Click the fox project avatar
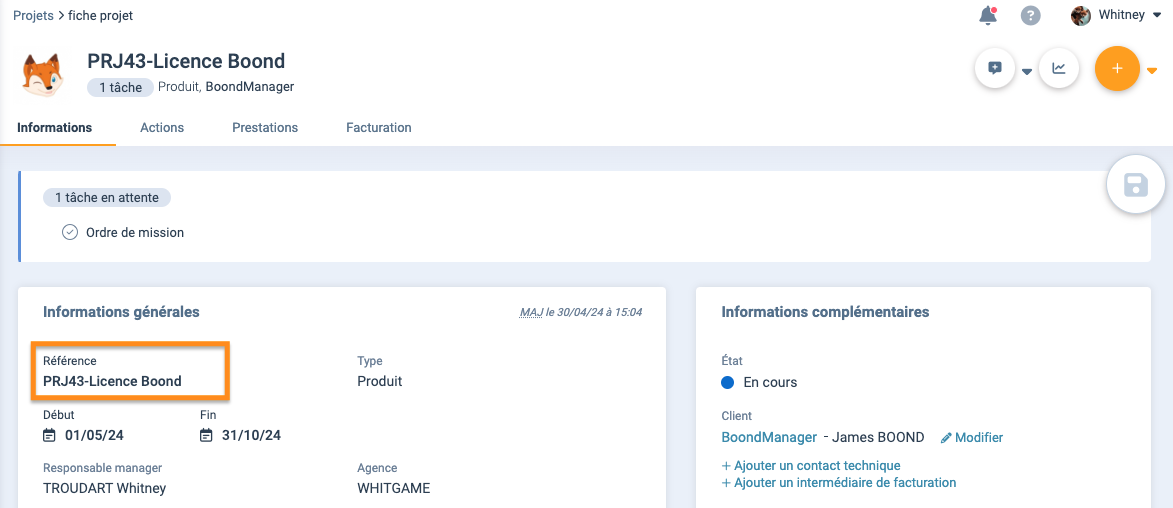Viewport: 1173px width, 508px height. [42, 75]
